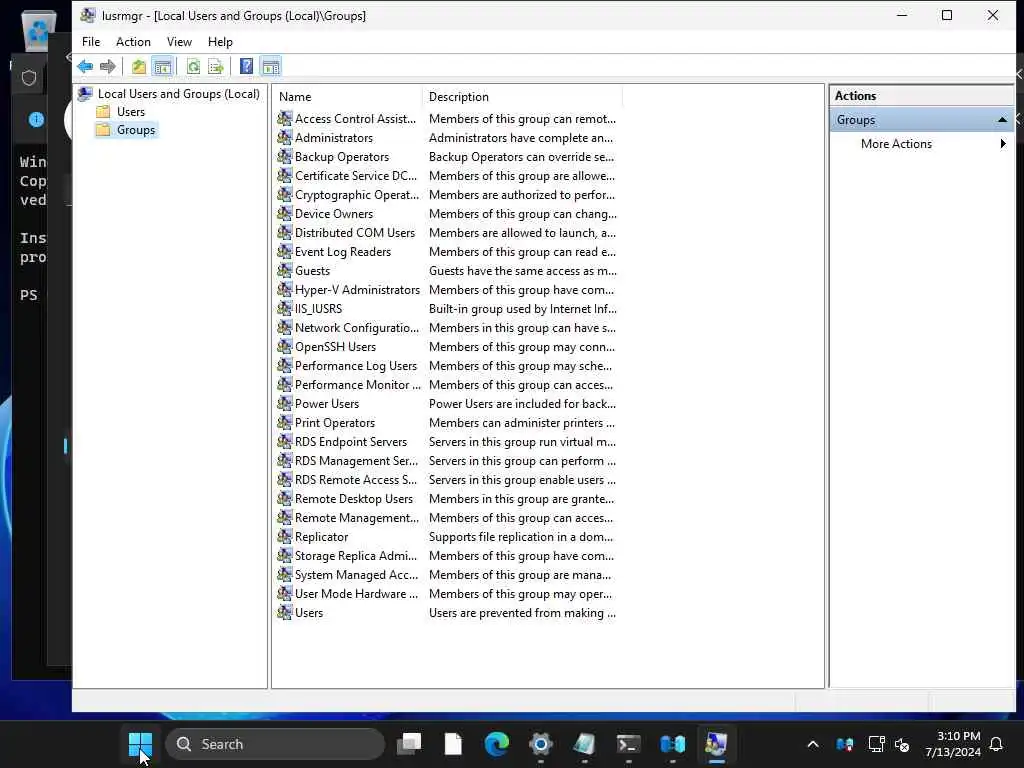Toggle the Show/Hide Action Pane icon
1024x768 pixels.
pyautogui.click(x=270, y=66)
